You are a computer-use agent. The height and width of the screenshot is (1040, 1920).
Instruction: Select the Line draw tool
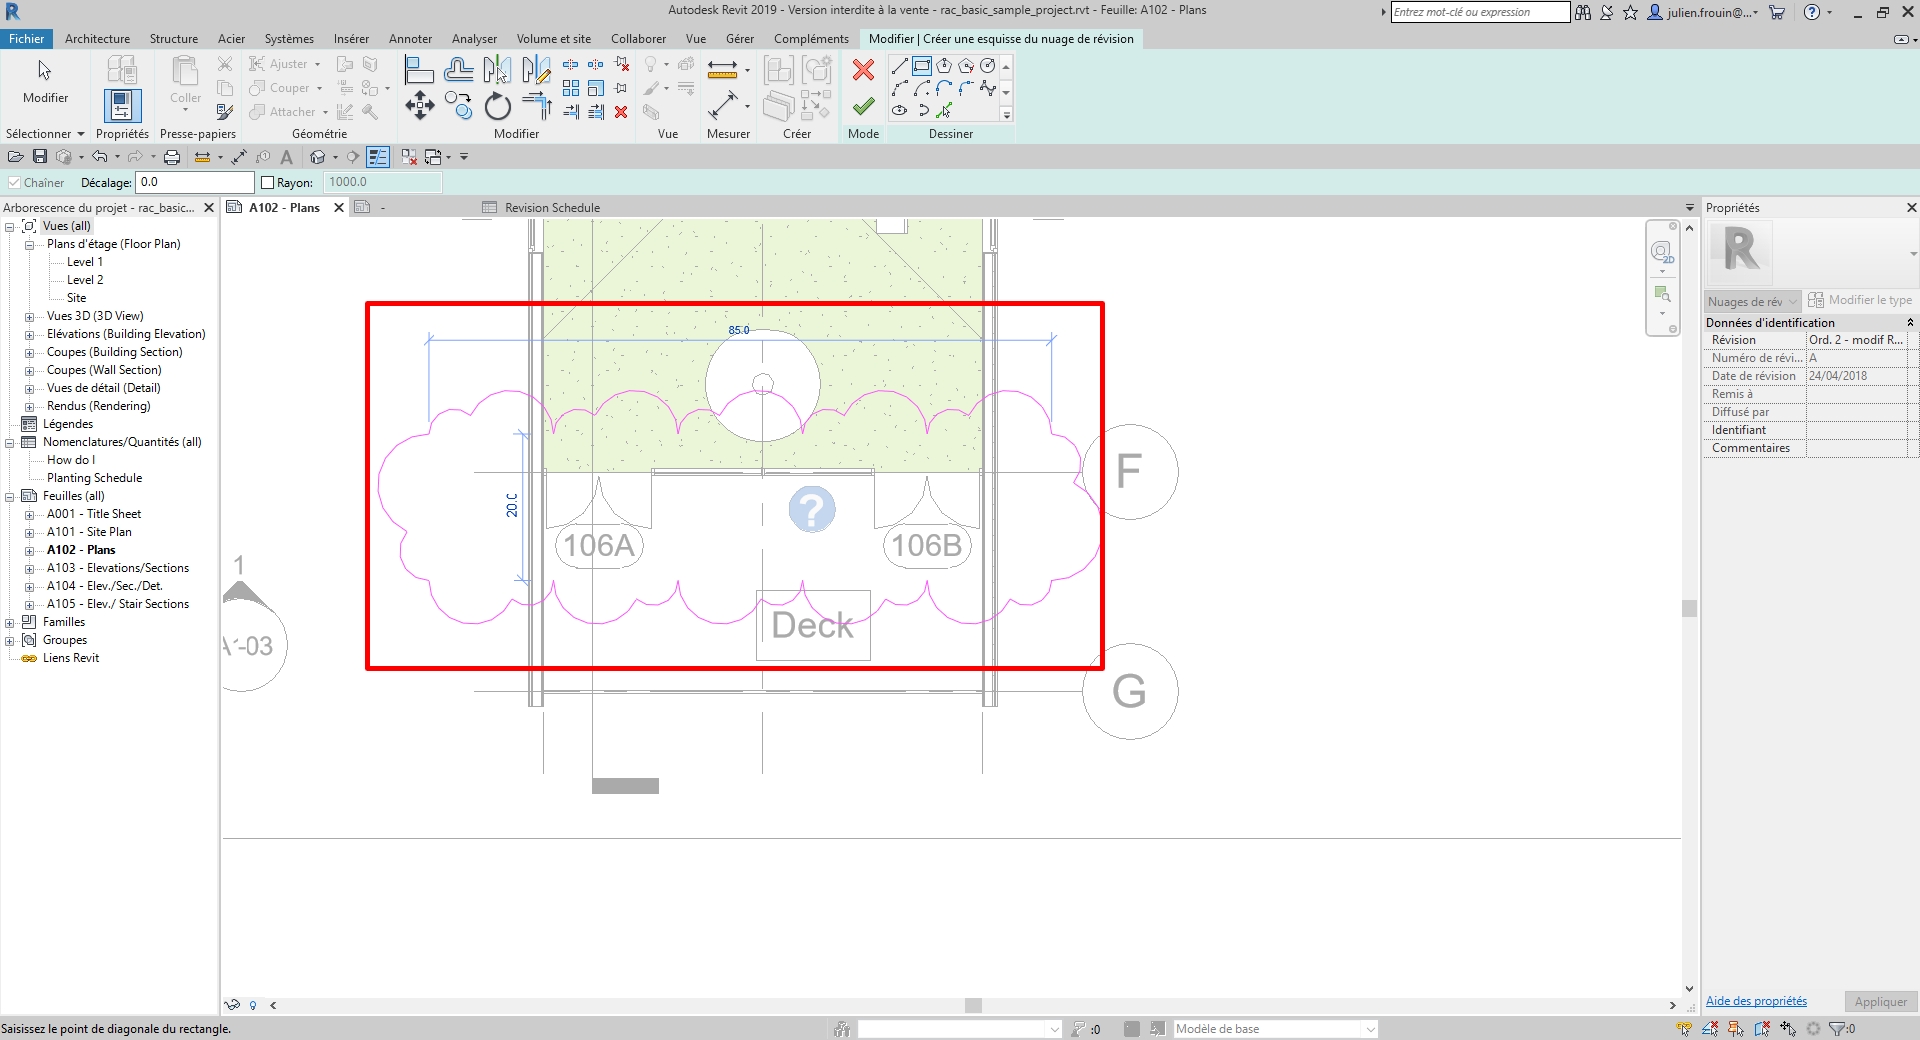click(x=899, y=66)
